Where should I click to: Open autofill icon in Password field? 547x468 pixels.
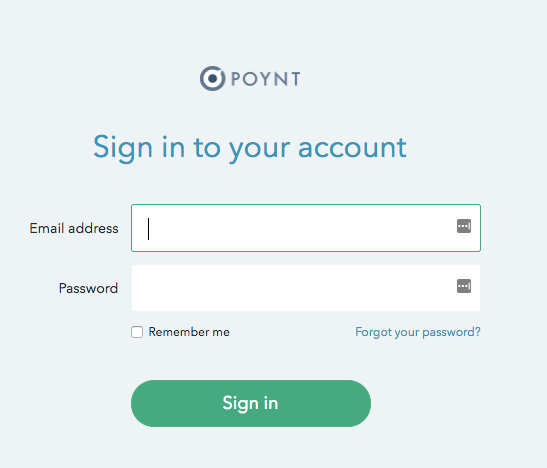coord(464,286)
